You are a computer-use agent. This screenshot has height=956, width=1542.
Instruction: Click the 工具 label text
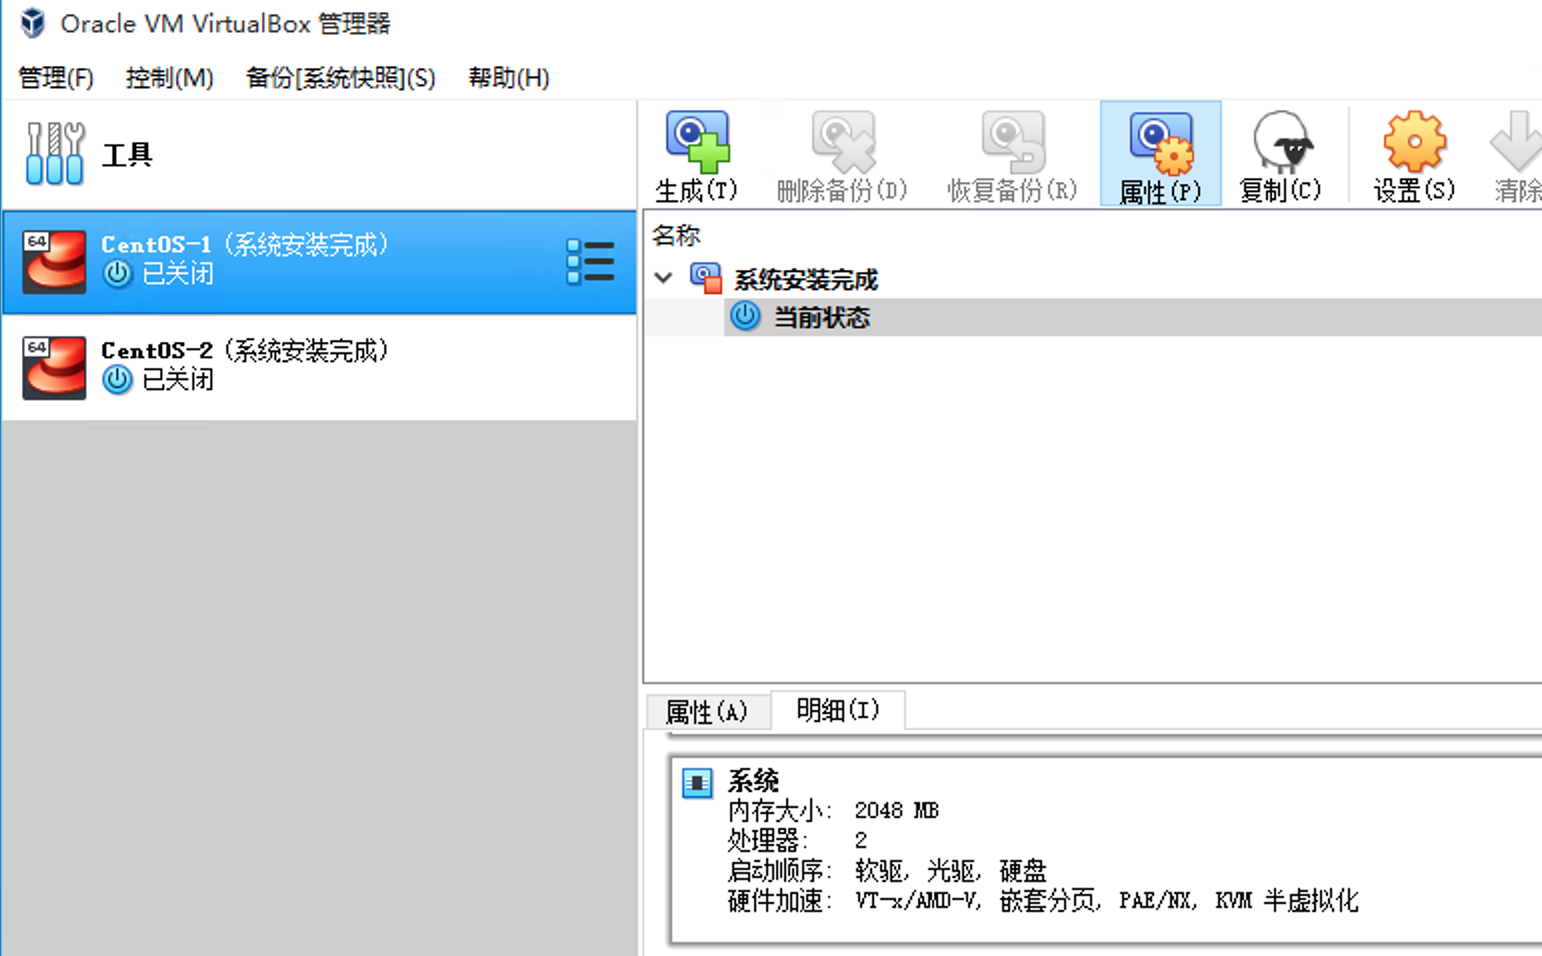127,155
